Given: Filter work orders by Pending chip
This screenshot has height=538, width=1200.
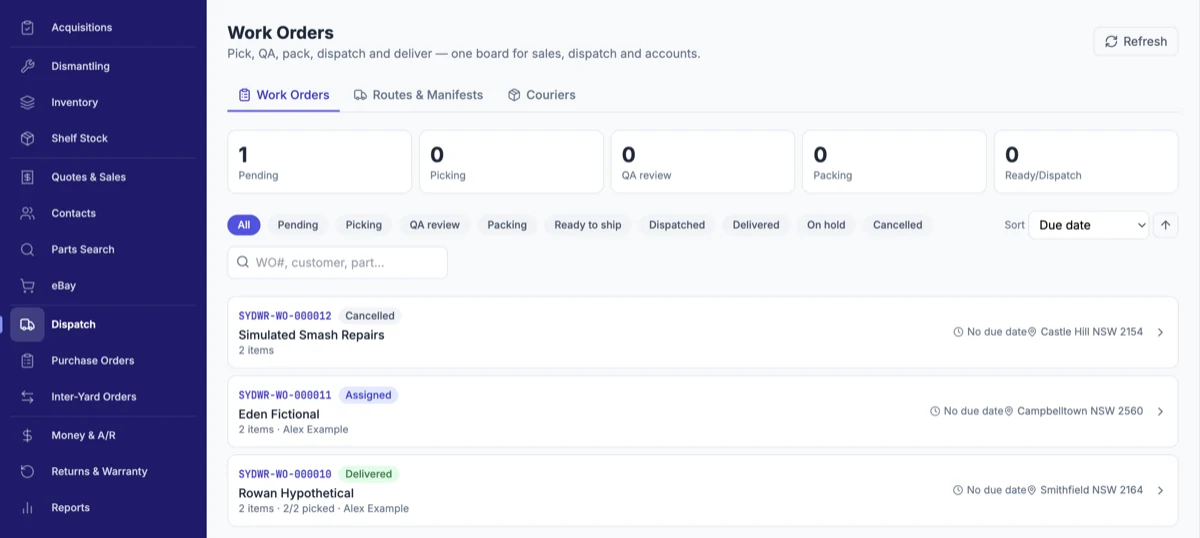Looking at the screenshot, I should [298, 225].
